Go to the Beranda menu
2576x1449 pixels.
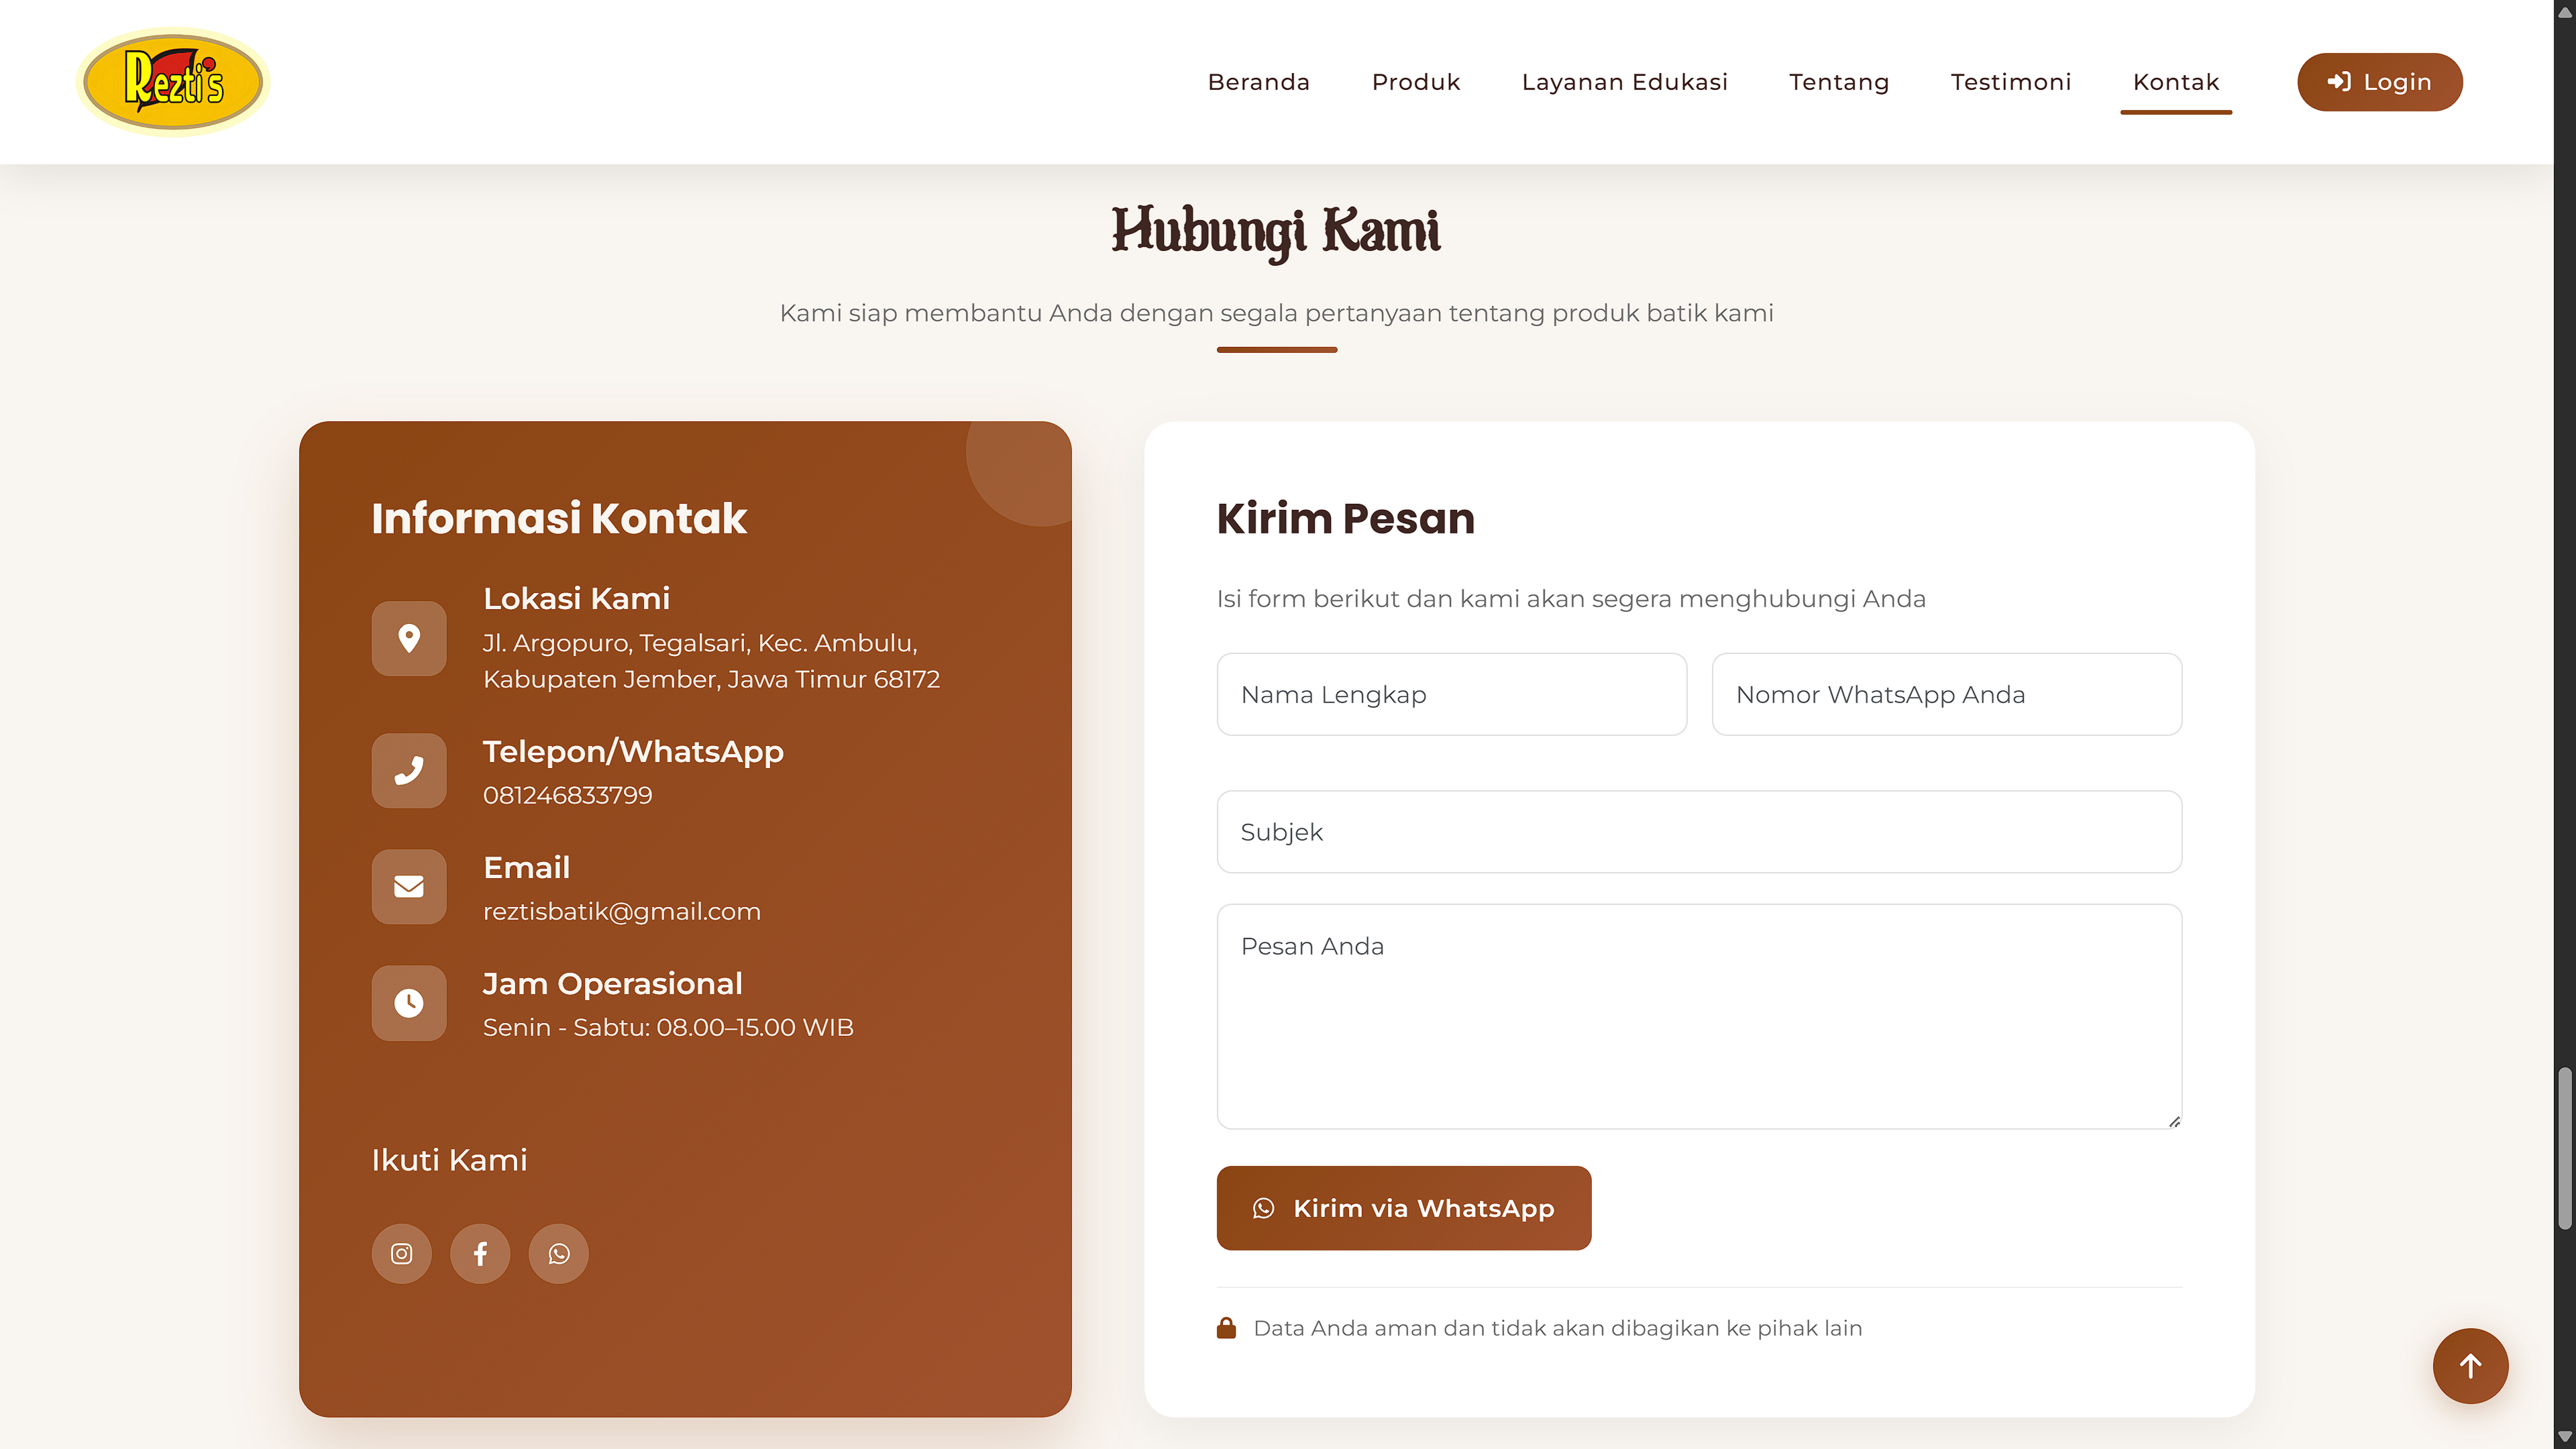1258,82
